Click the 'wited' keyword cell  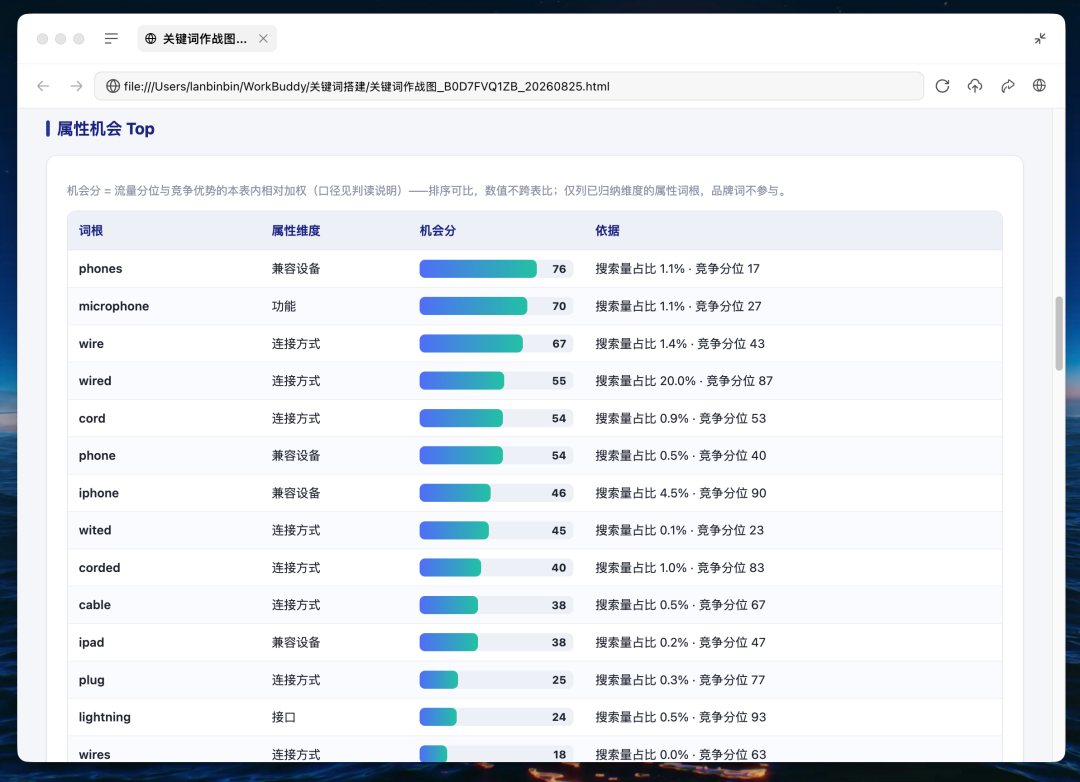(95, 530)
